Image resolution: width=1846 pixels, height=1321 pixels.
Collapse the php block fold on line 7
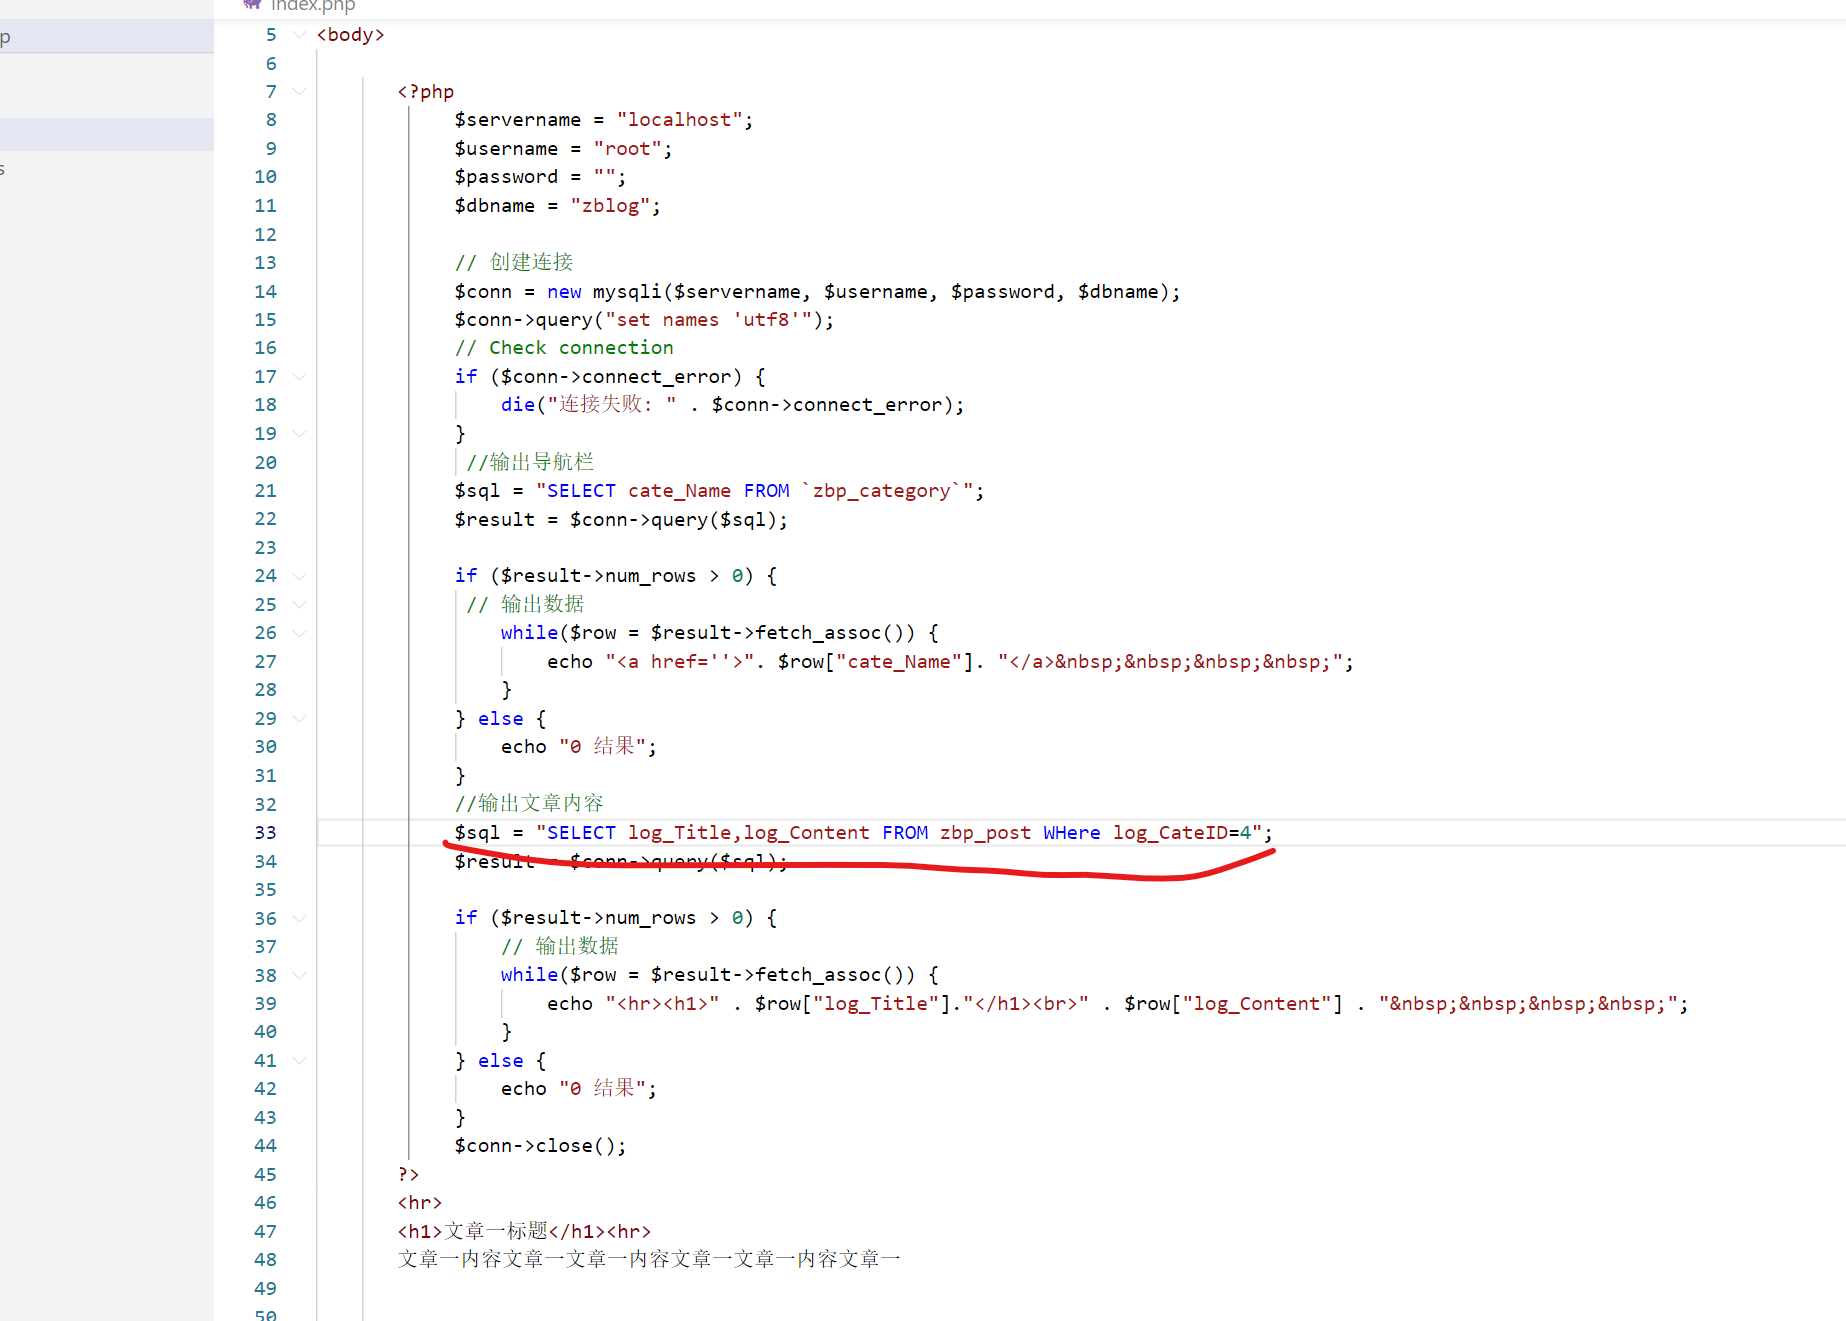click(x=299, y=92)
